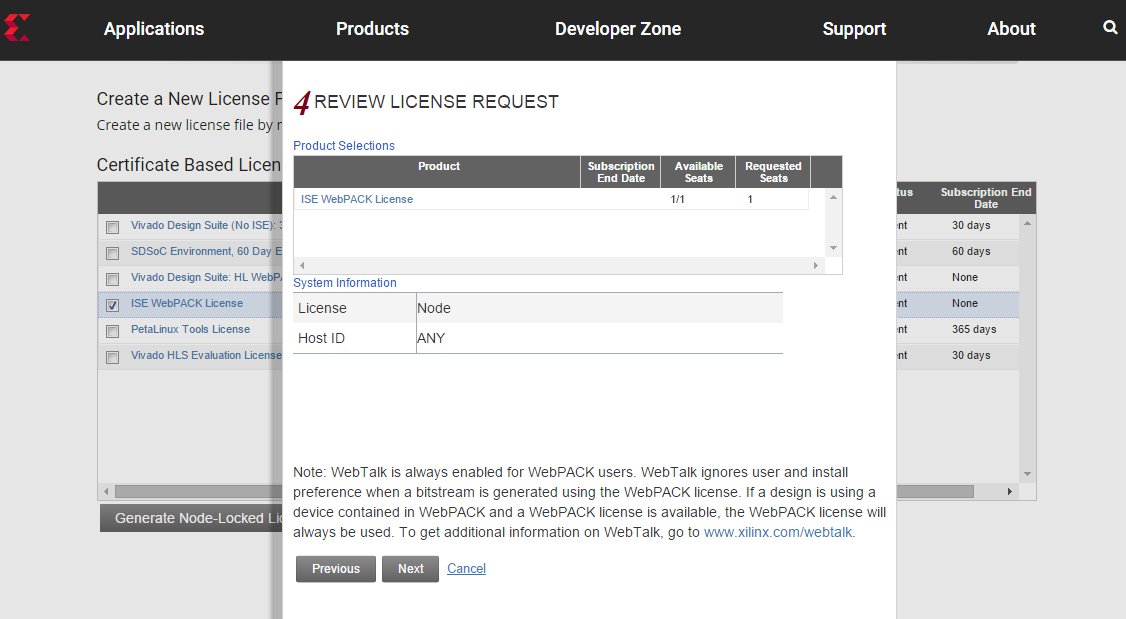Click the Host ID value ANY
1126x619 pixels.
431,338
